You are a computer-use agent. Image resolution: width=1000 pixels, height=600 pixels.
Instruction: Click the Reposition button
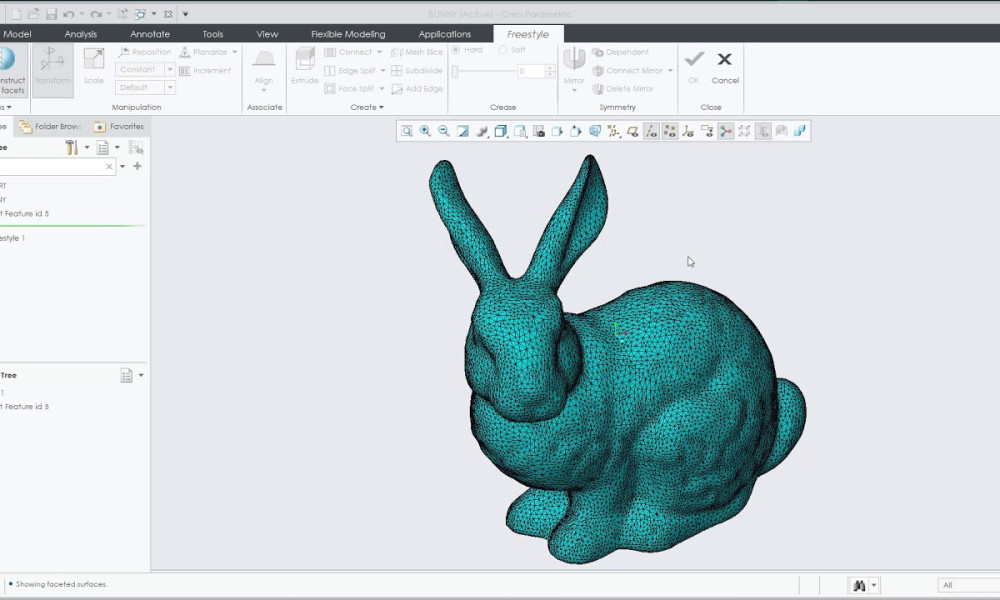click(145, 52)
